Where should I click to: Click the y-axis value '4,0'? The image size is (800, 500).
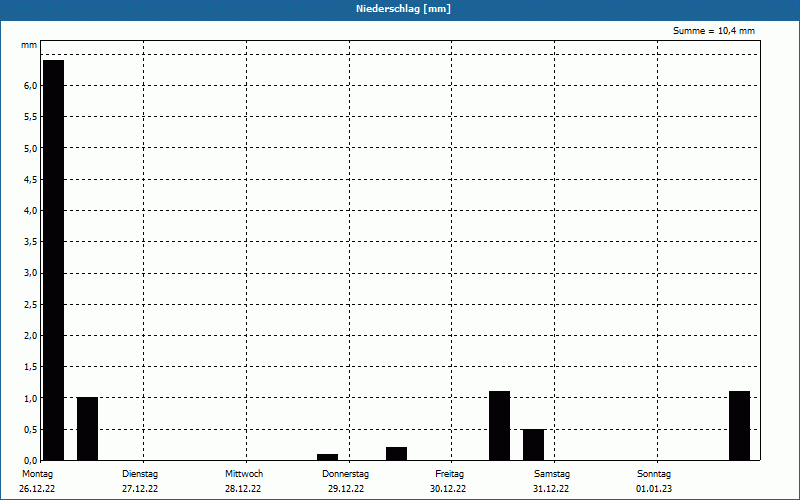point(31,211)
